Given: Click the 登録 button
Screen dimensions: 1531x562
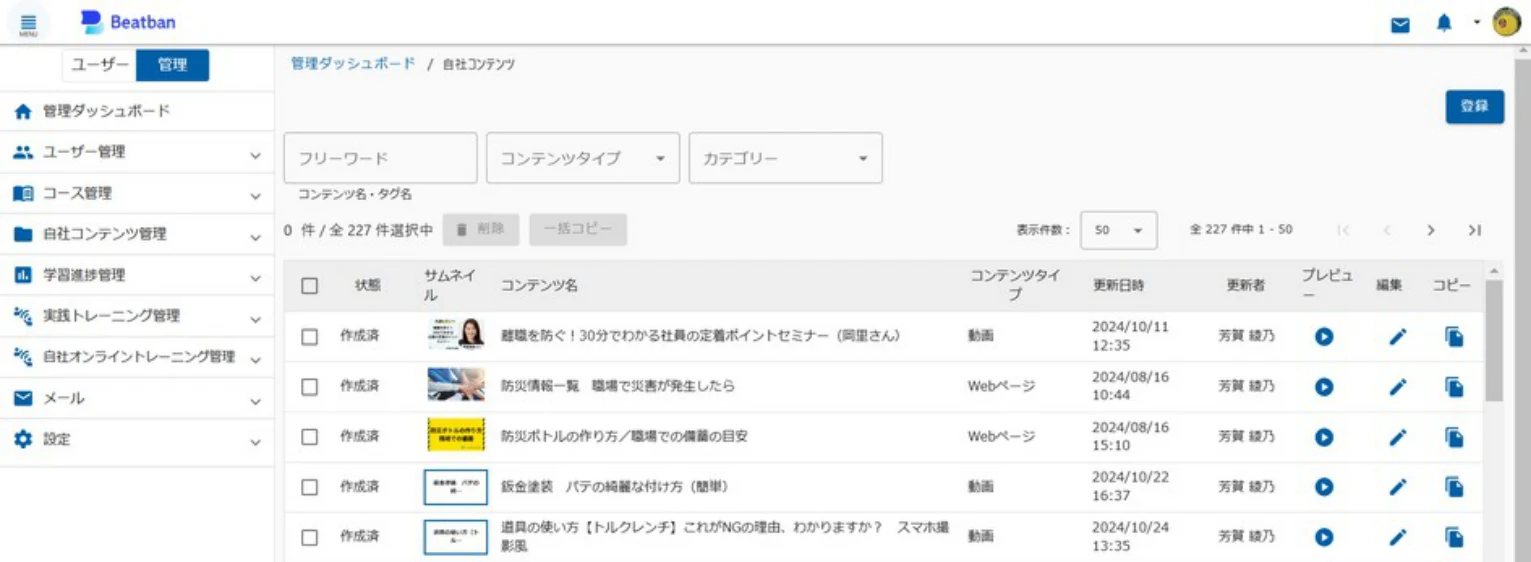Looking at the screenshot, I should (x=1474, y=106).
